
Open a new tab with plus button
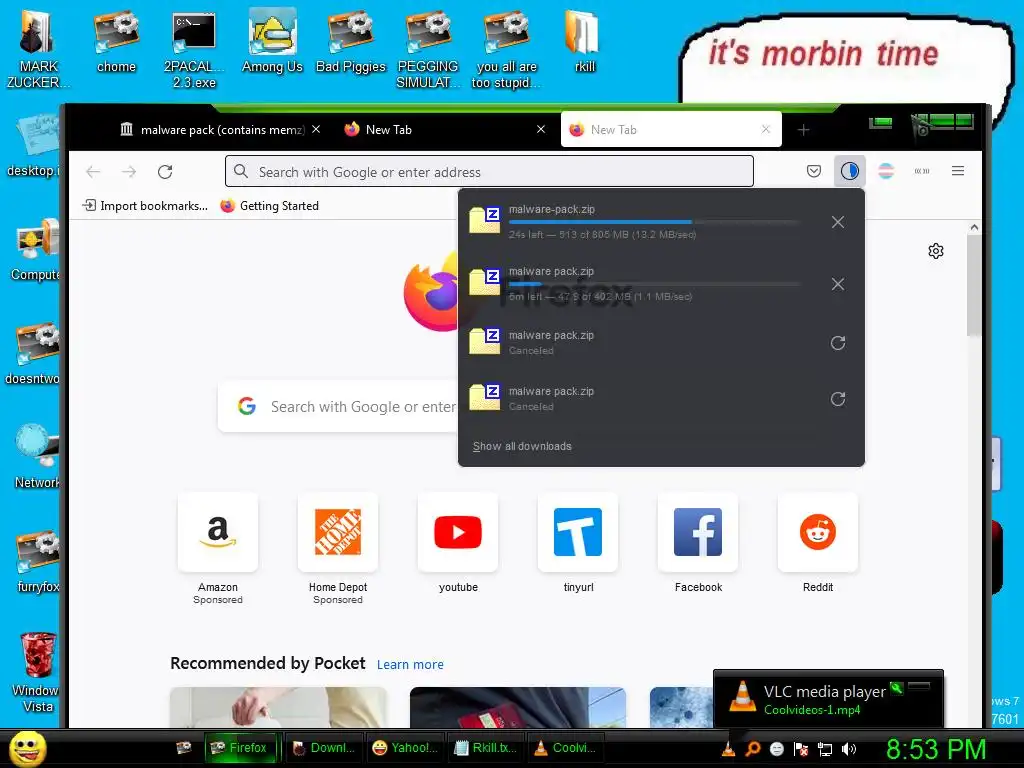click(804, 130)
